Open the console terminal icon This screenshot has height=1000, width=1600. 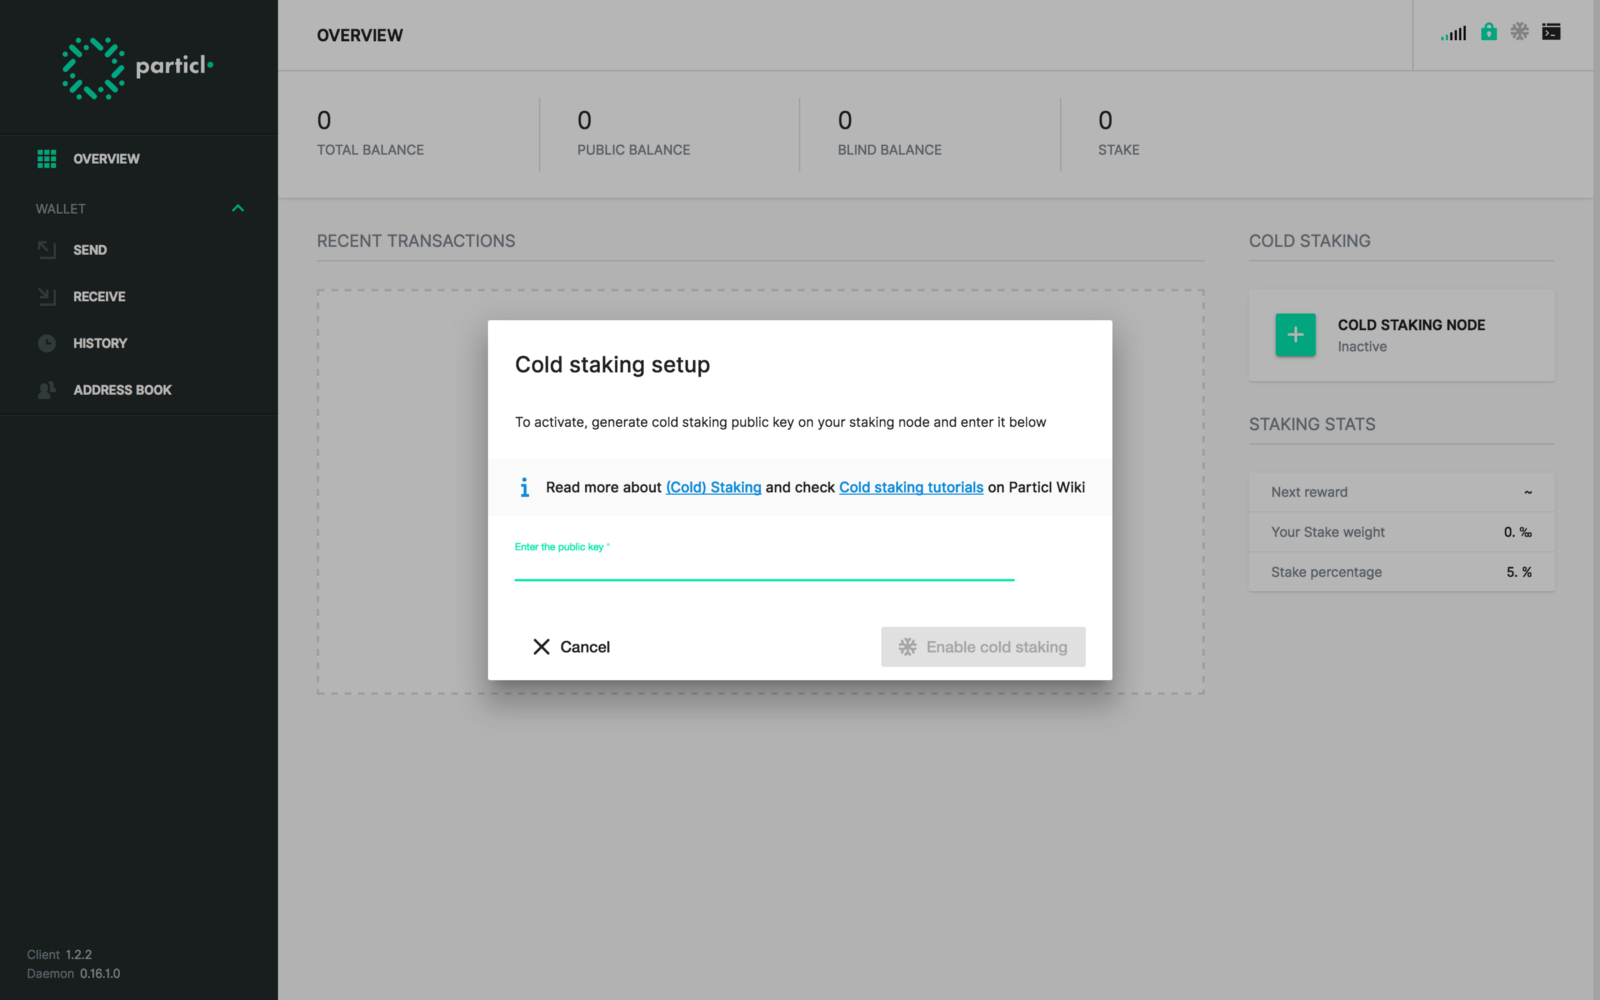pyautogui.click(x=1551, y=32)
